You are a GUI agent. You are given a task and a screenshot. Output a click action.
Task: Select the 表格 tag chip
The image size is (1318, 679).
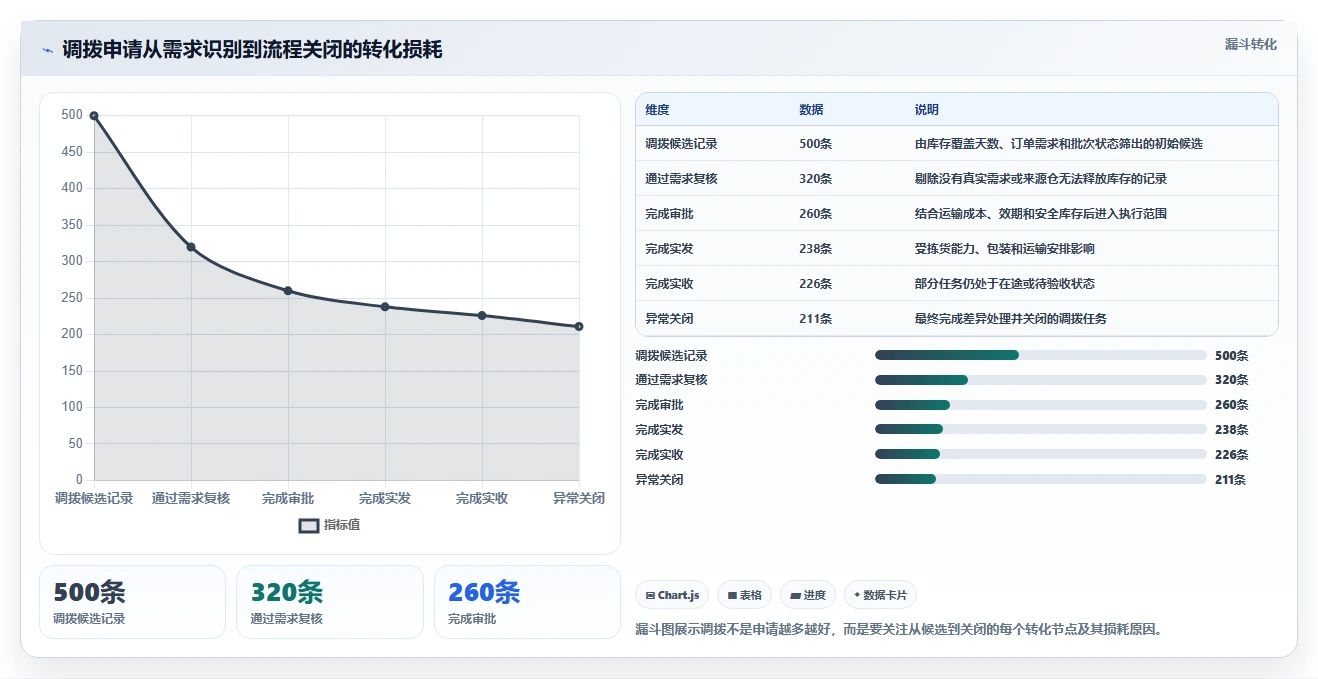tap(744, 595)
